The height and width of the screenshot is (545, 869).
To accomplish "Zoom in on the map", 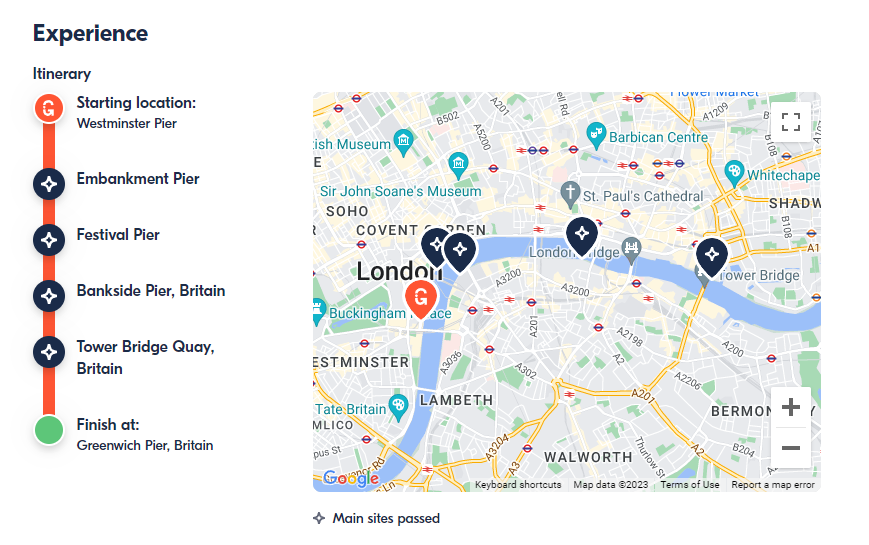I will [790, 407].
